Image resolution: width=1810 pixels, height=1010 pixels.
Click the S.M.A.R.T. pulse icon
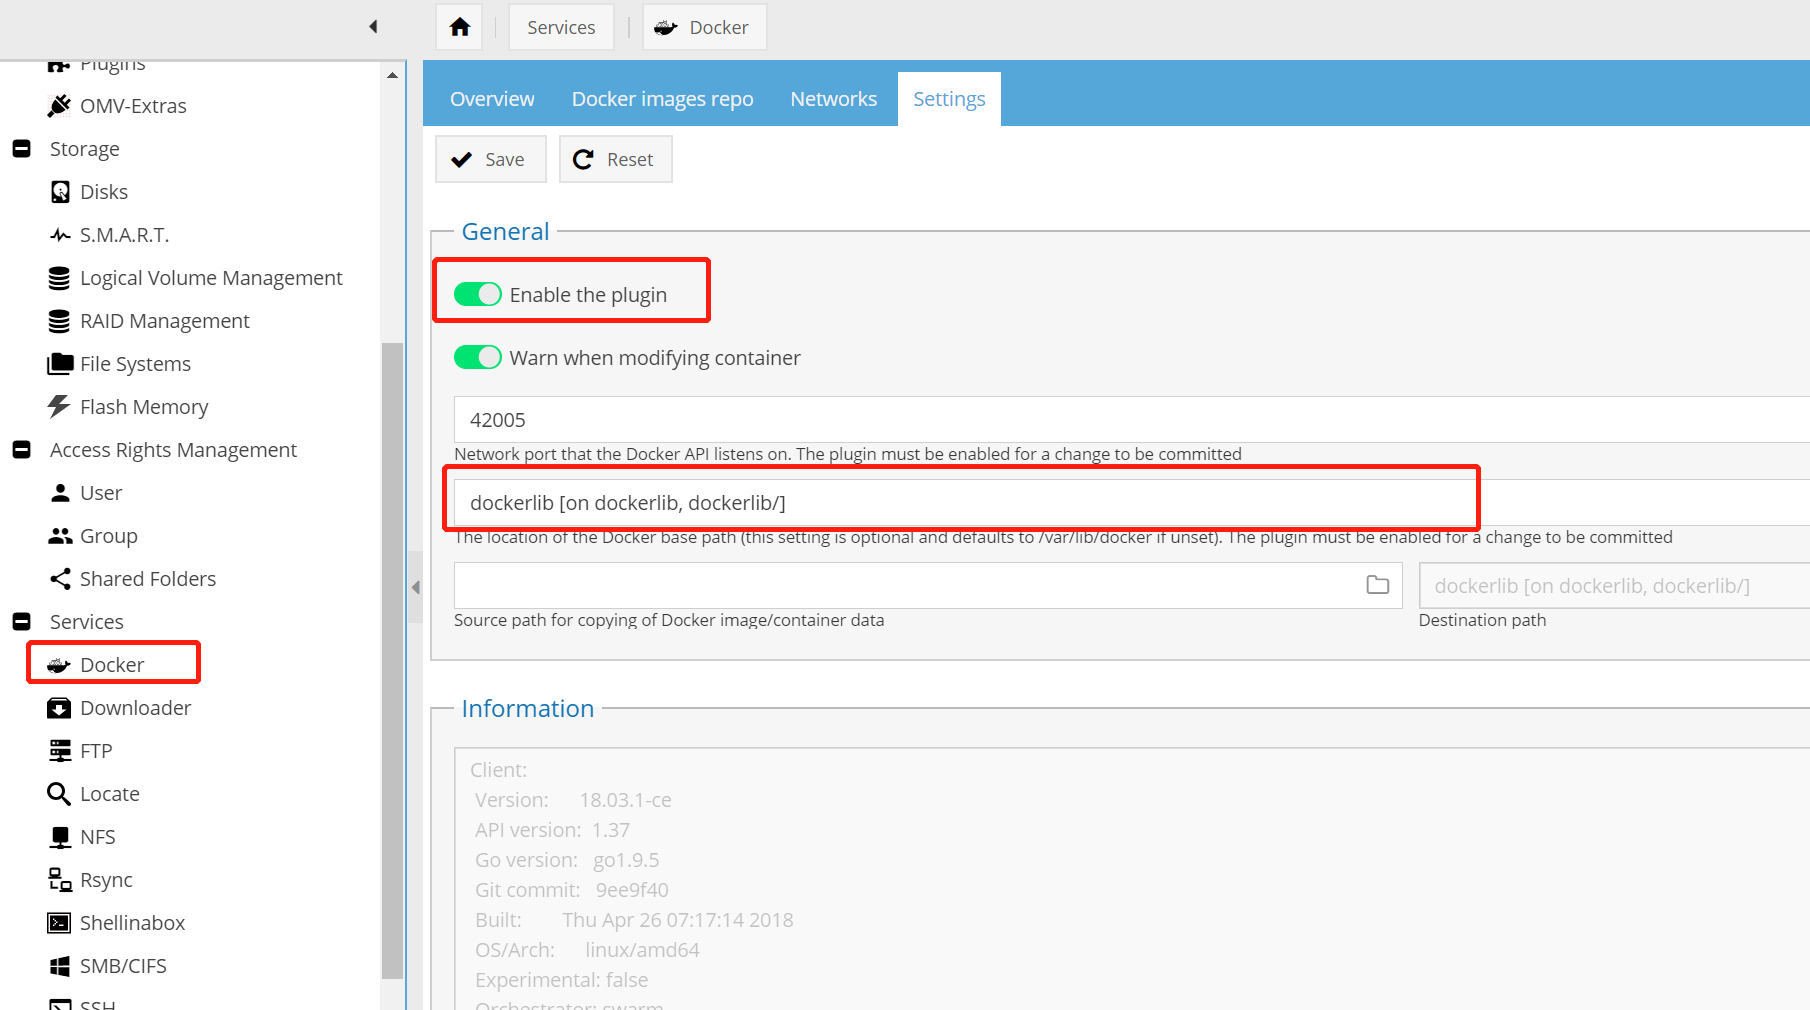pyautogui.click(x=60, y=235)
